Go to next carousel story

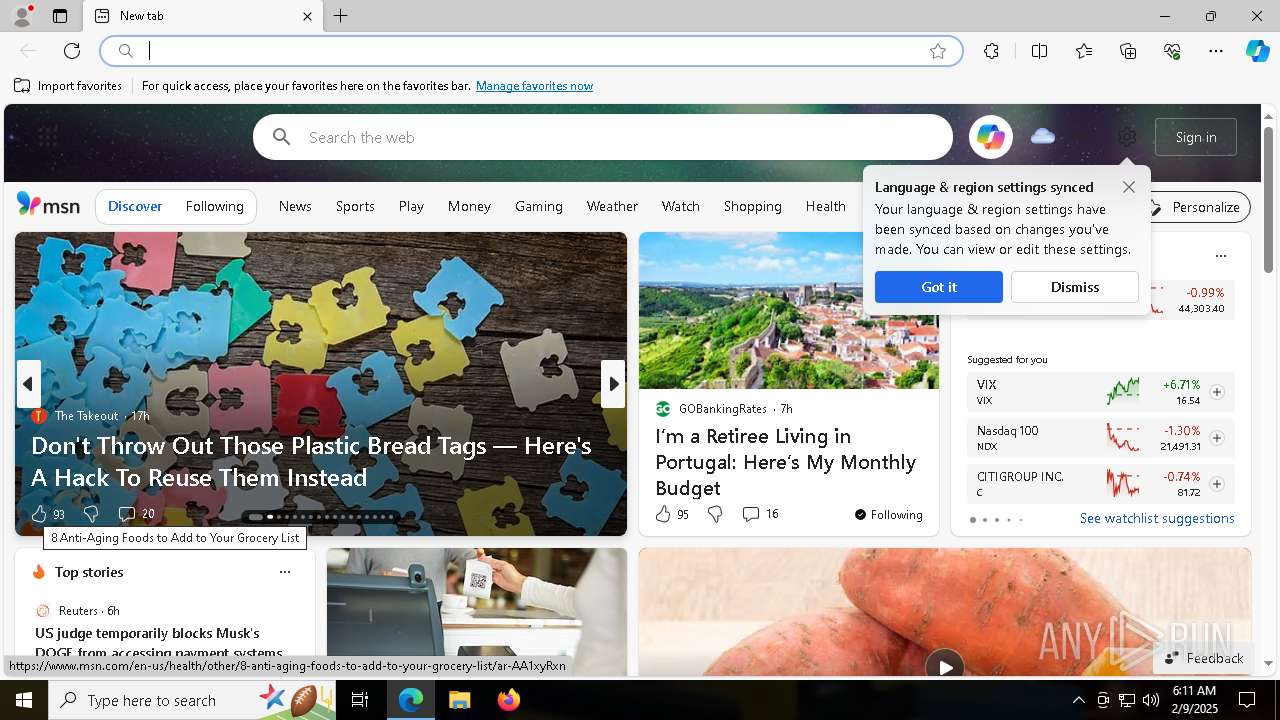(x=613, y=384)
